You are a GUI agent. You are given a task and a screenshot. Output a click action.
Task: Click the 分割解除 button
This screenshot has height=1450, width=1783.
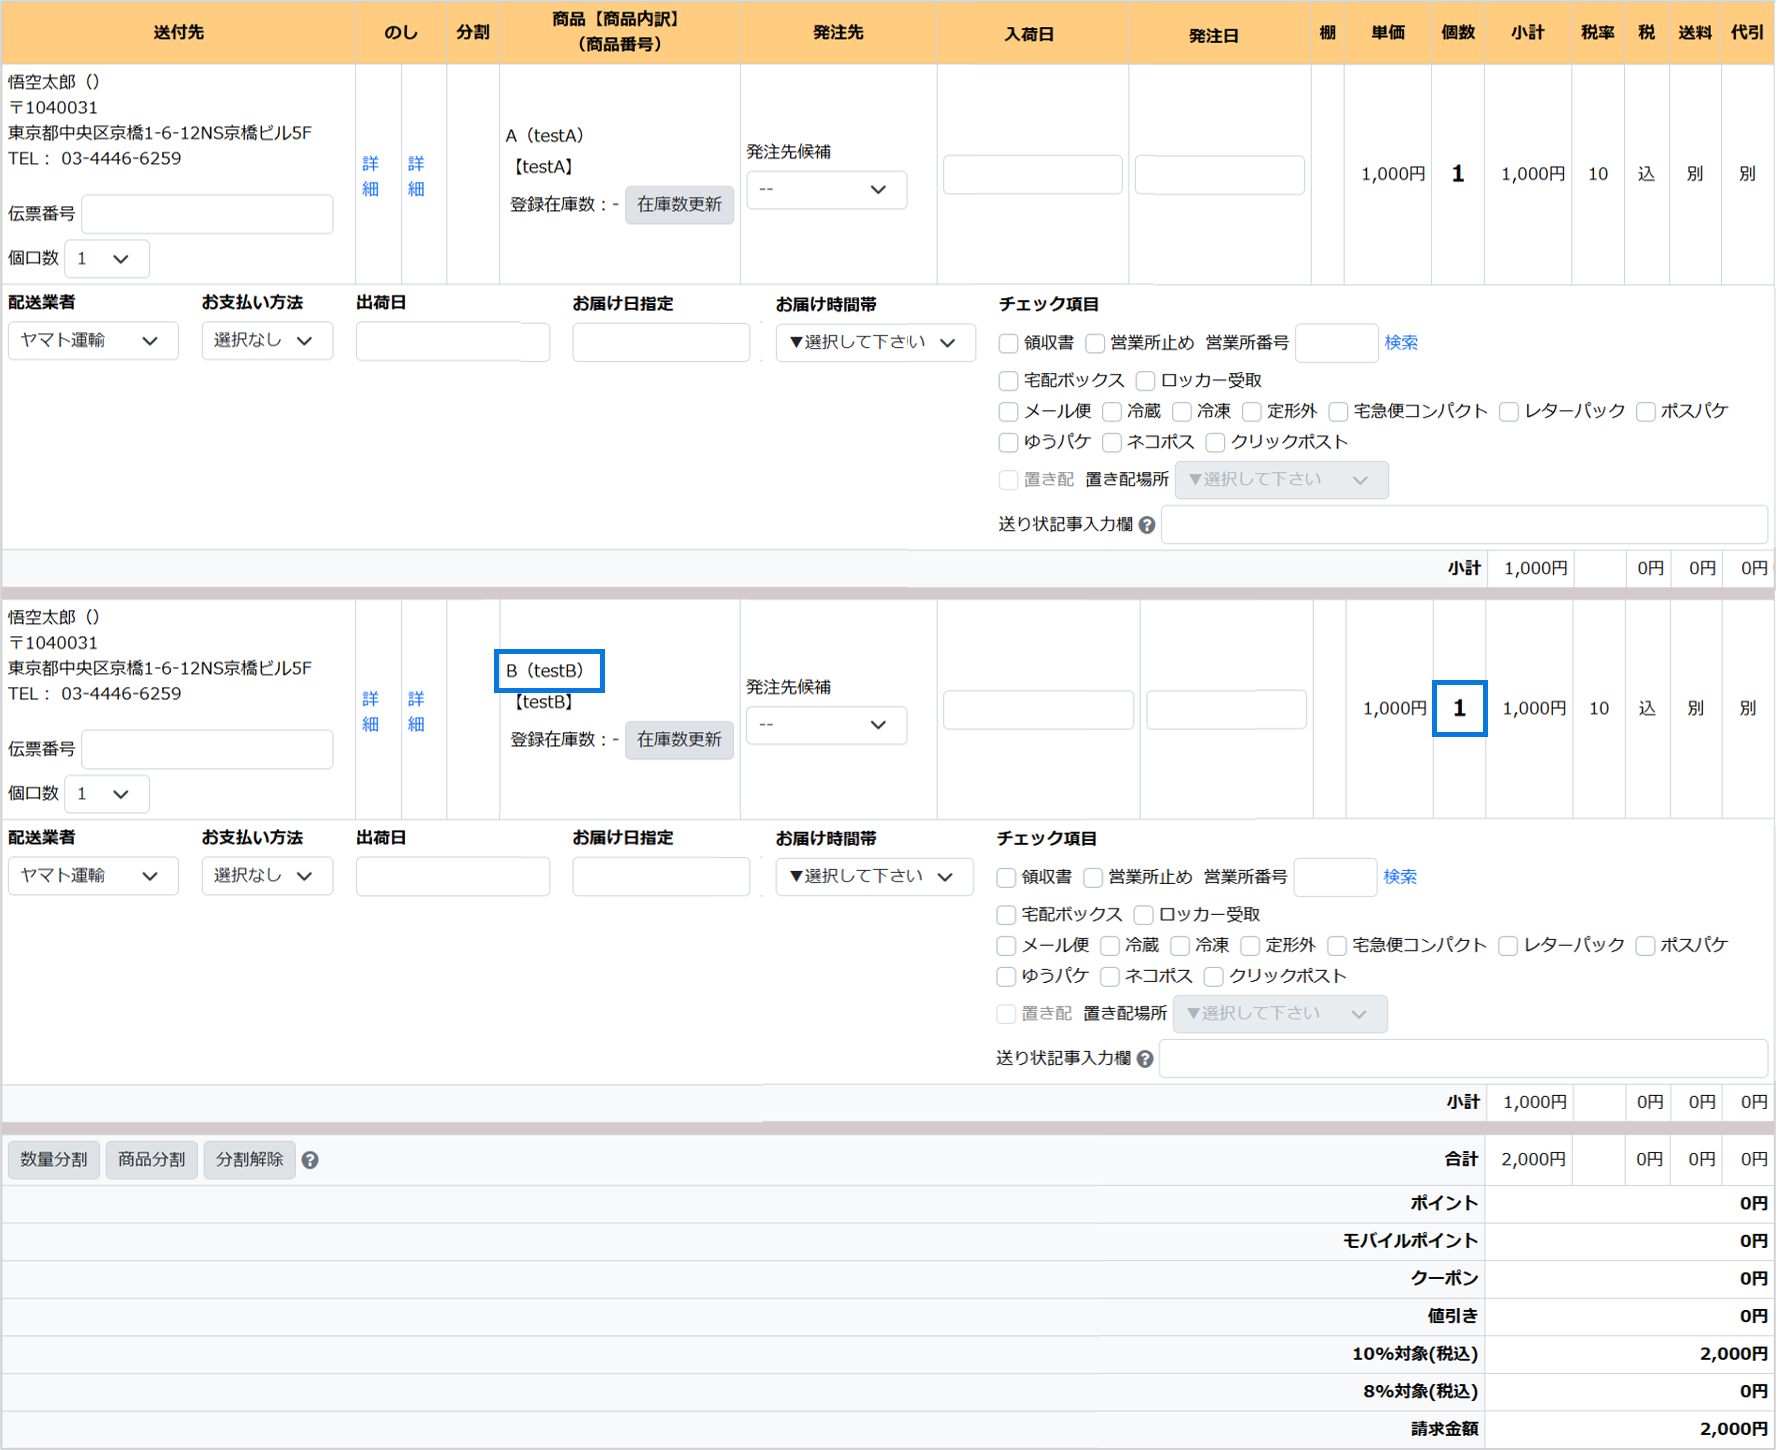[x=249, y=1160]
